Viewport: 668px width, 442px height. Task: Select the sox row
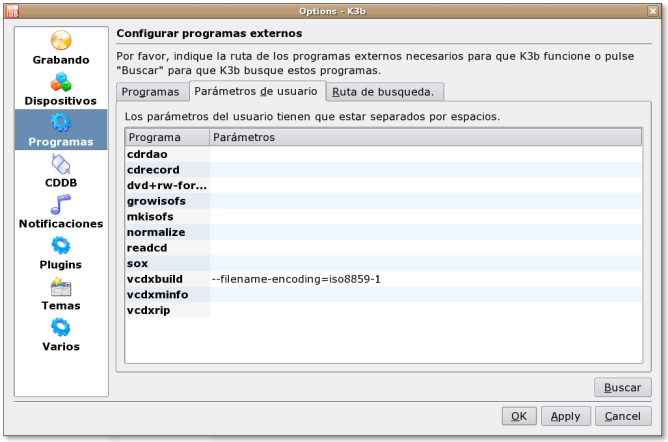(x=383, y=264)
